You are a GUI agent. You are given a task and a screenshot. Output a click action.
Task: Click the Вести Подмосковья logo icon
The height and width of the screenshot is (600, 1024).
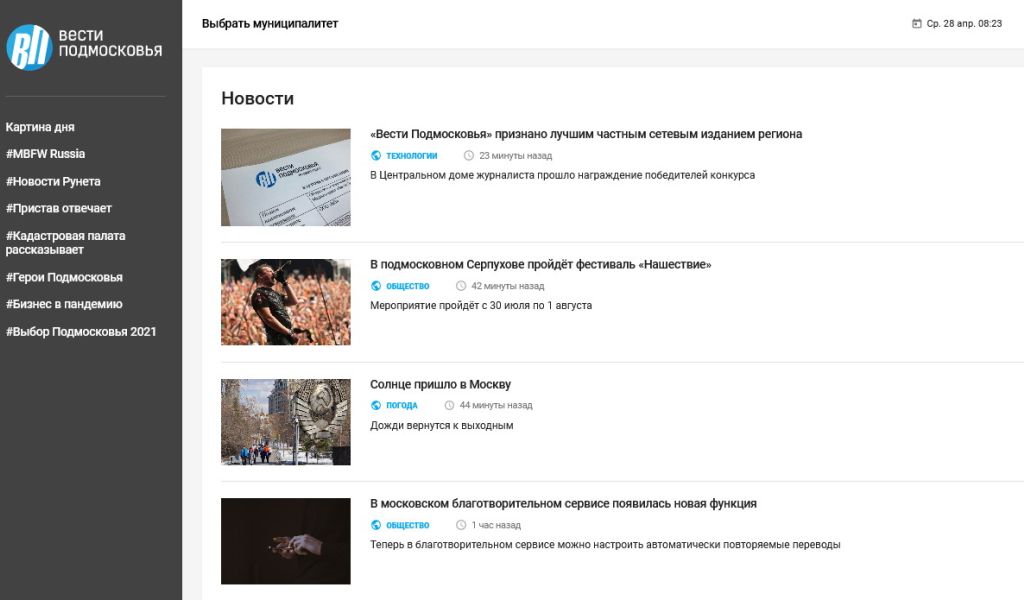[29, 48]
